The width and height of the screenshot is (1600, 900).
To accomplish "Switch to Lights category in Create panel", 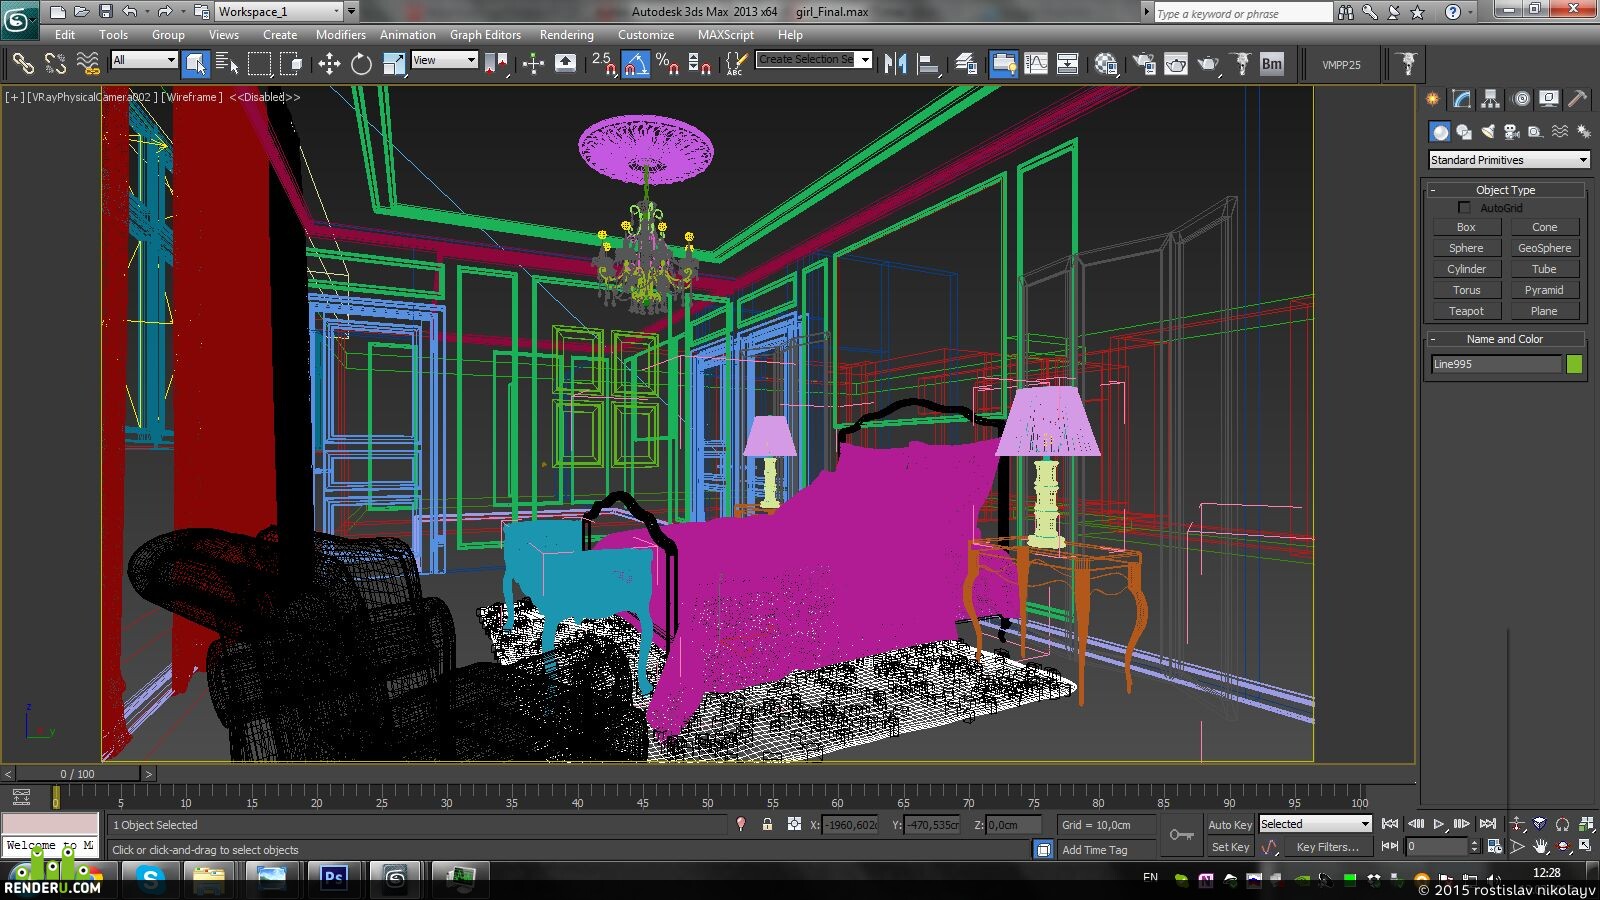I will pos(1488,131).
